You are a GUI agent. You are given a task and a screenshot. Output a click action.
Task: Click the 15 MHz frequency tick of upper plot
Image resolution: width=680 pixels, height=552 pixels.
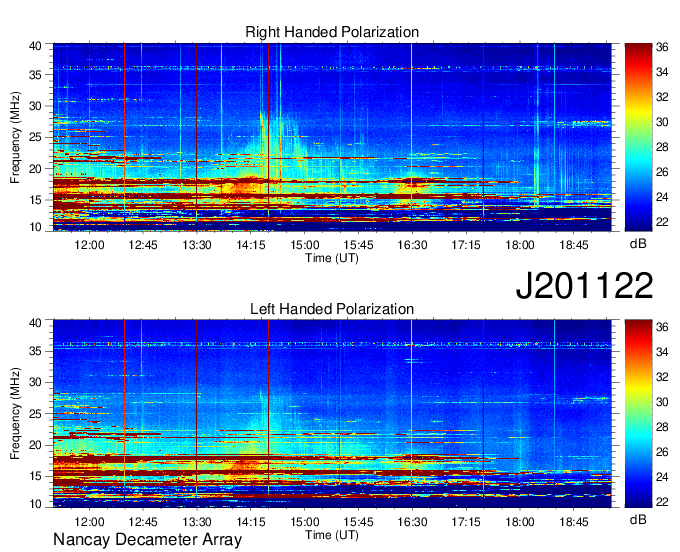[x=35, y=200]
